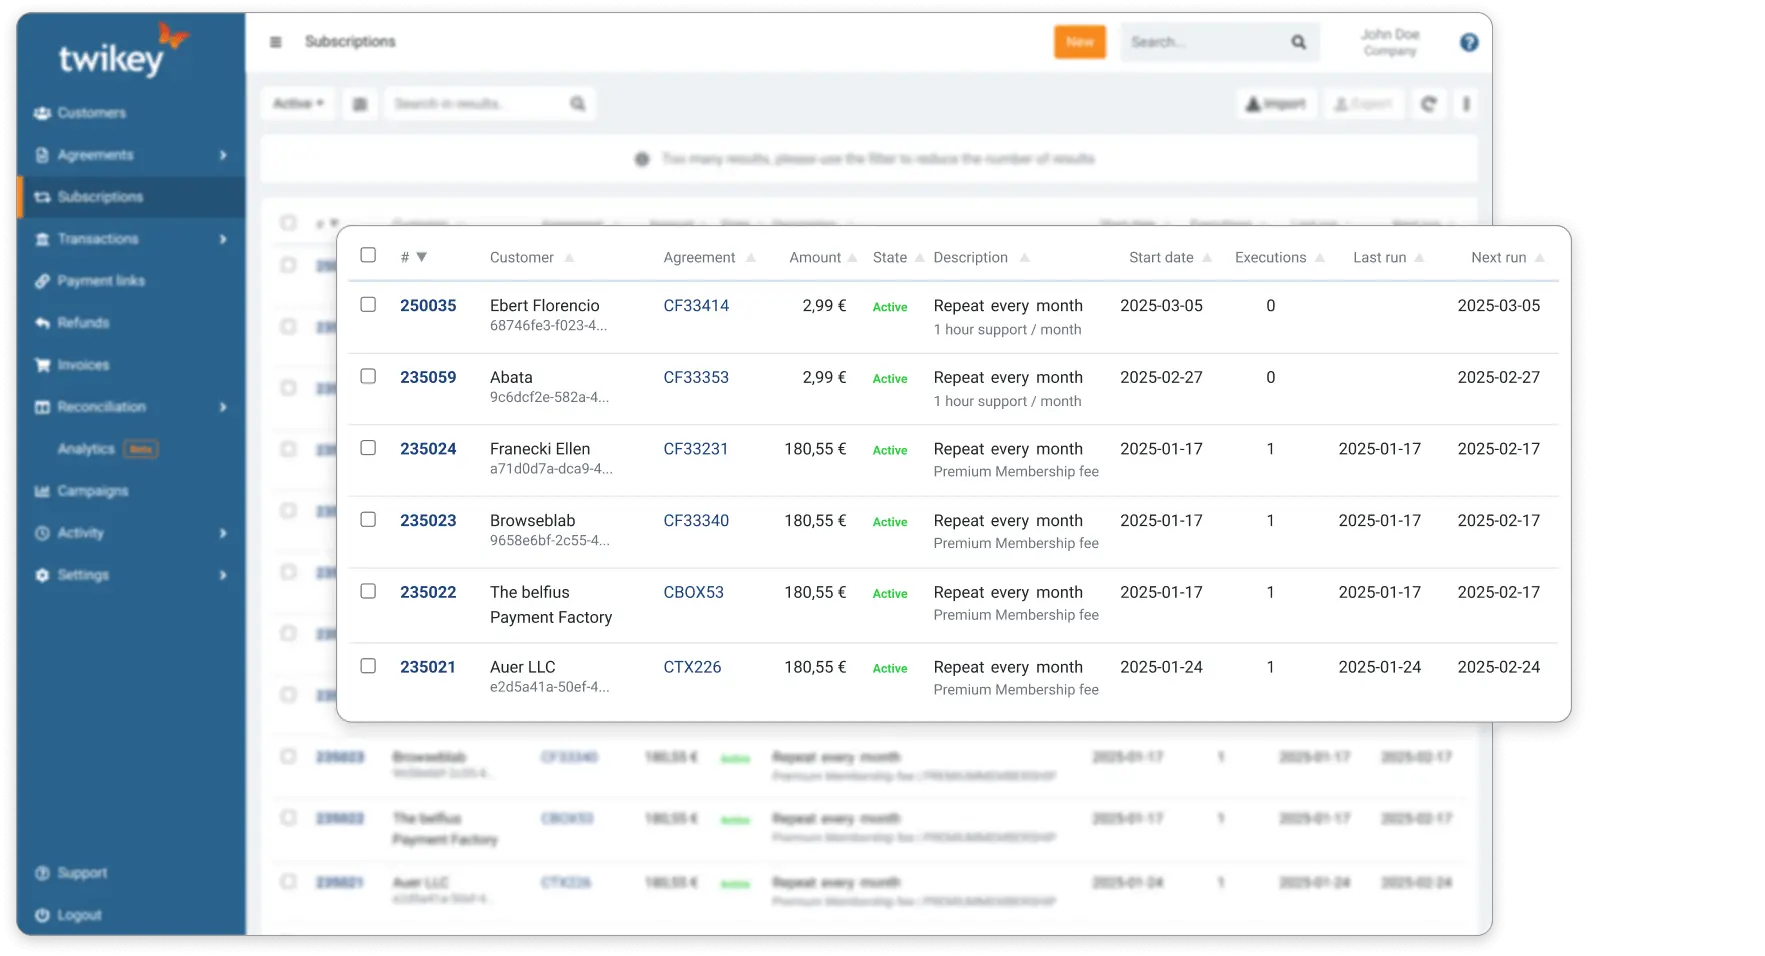Viewport: 1765px width, 956px height.
Task: Click the search magnifier icon in top bar
Action: tap(1298, 42)
